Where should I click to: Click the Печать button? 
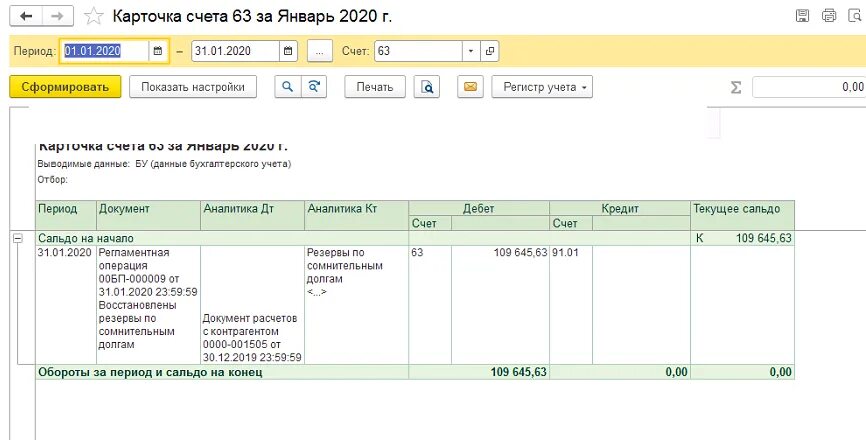coord(374,87)
